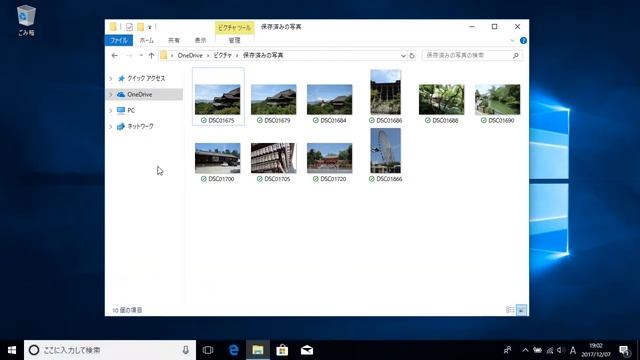Open the Help question mark icon

[x=523, y=40]
